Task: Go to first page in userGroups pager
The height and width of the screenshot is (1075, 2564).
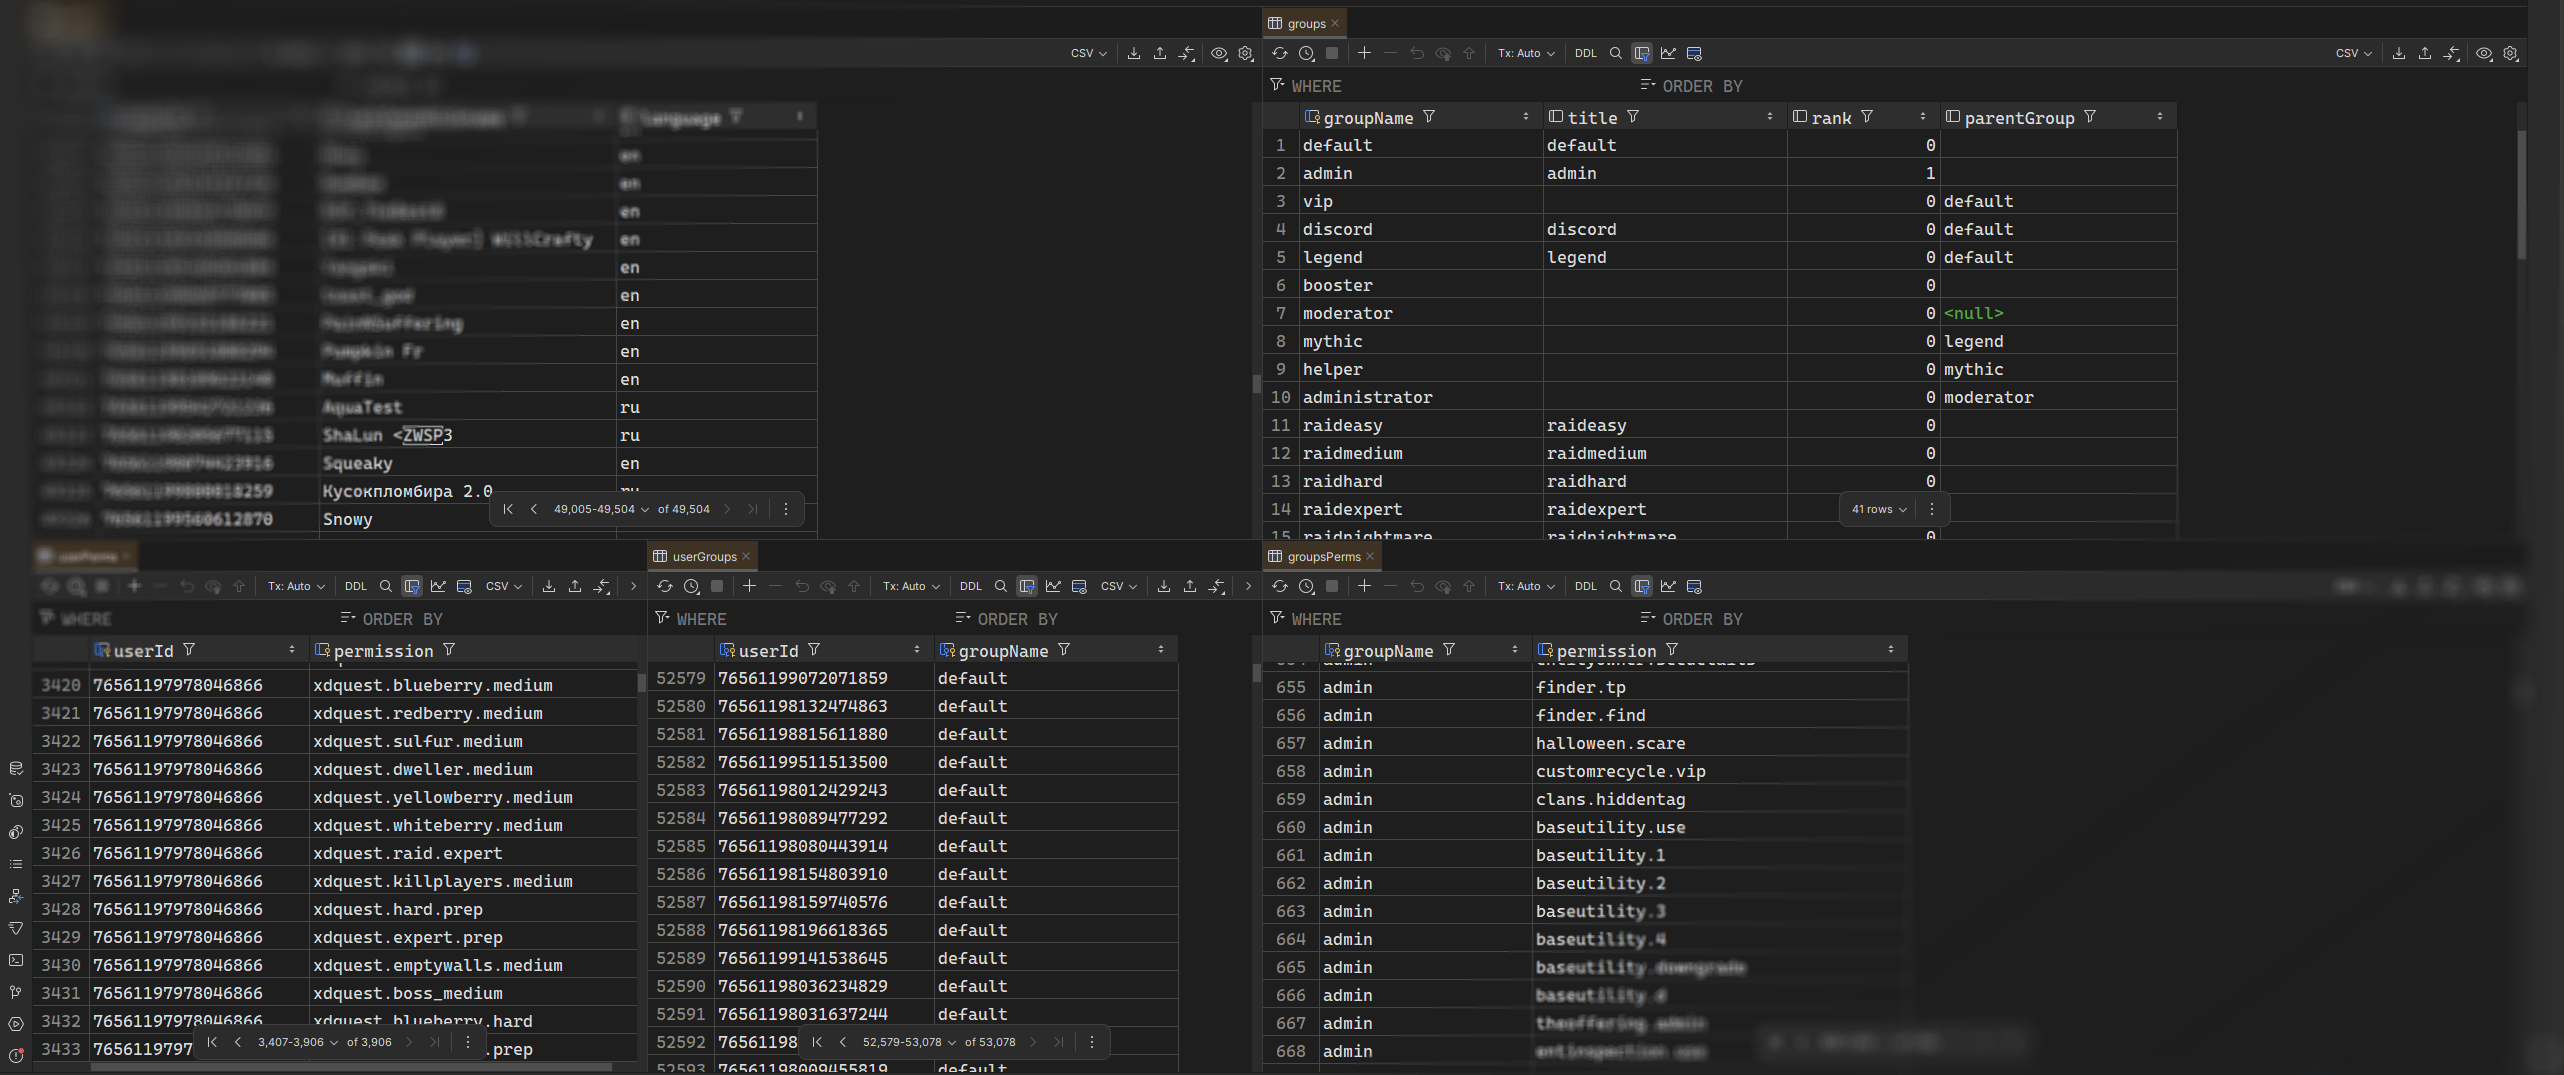Action: [x=817, y=1042]
